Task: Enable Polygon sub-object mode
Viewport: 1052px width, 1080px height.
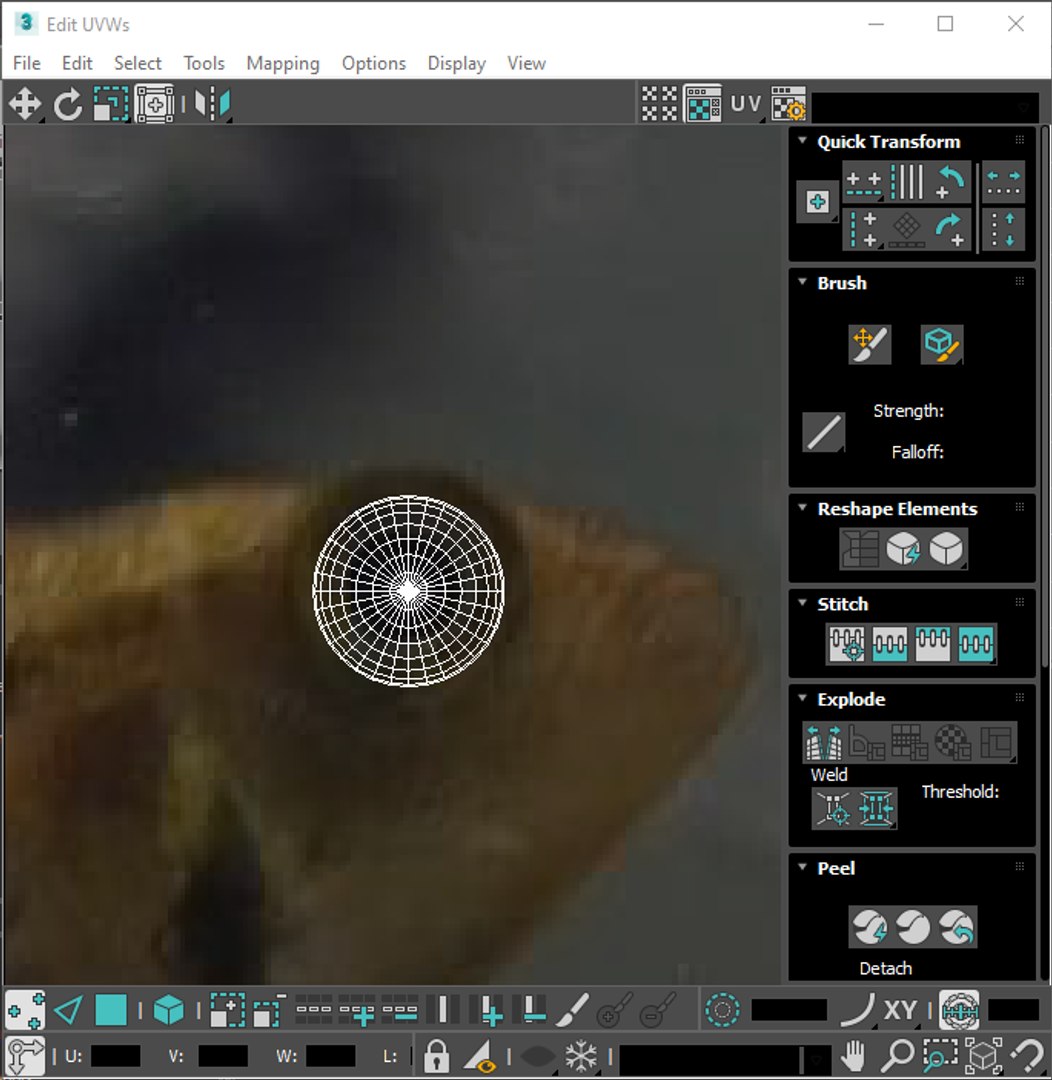Action: tap(111, 1010)
